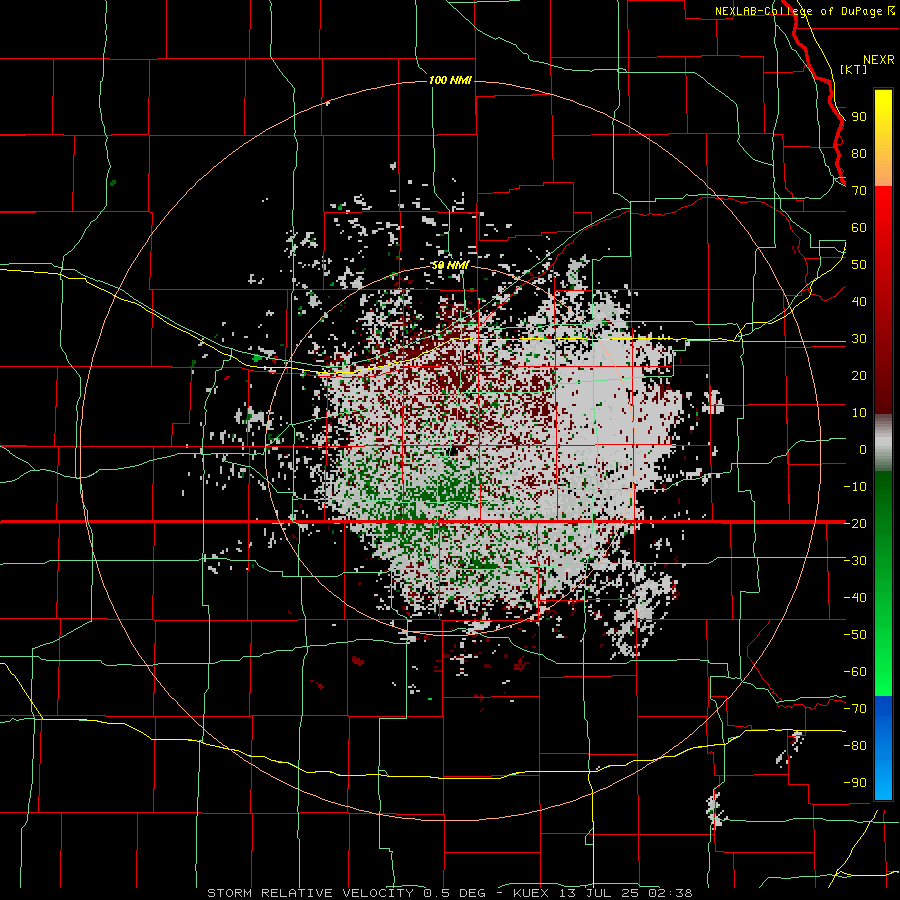Select the positive 70 knot scale label
900x900 pixels.
click(x=859, y=191)
